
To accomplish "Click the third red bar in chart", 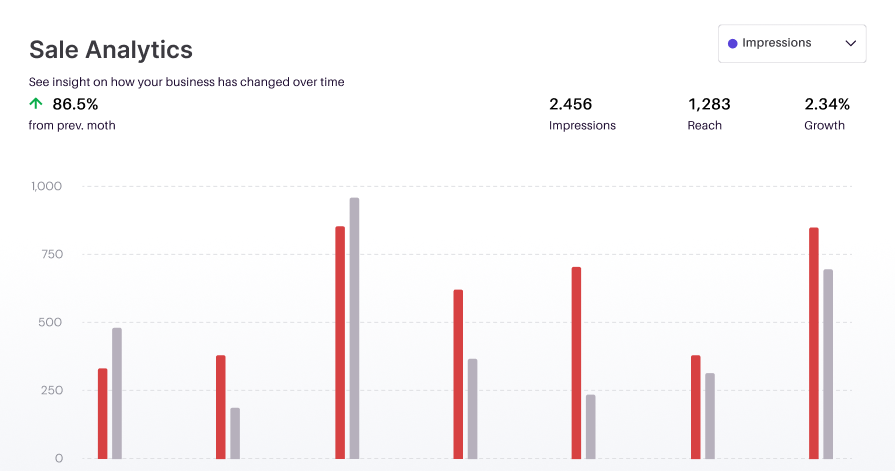I will [340, 342].
